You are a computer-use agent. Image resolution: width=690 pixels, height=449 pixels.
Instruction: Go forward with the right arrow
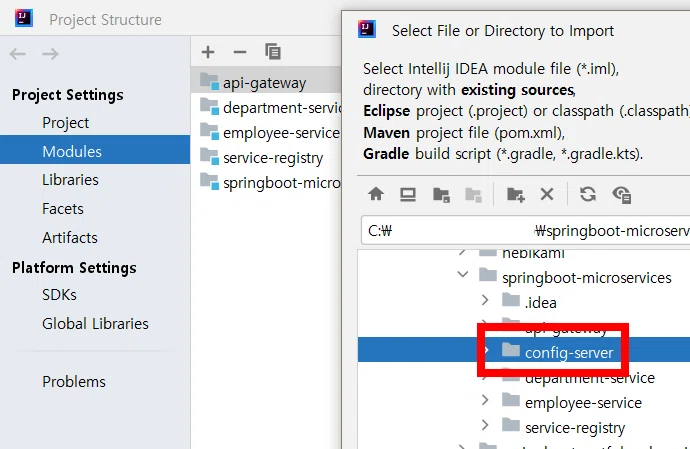point(50,54)
